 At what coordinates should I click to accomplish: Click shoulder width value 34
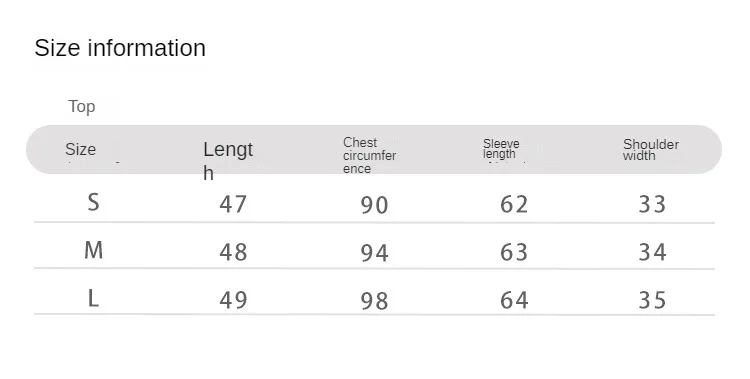pyautogui.click(x=652, y=252)
